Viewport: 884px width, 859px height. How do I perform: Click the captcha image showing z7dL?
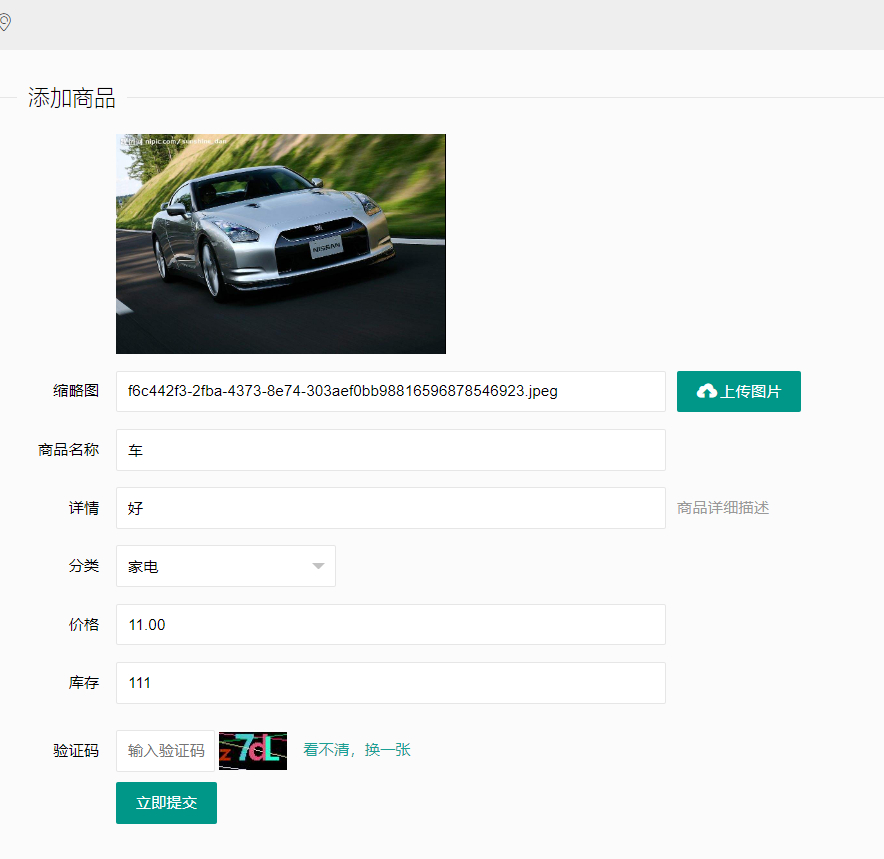click(252, 749)
